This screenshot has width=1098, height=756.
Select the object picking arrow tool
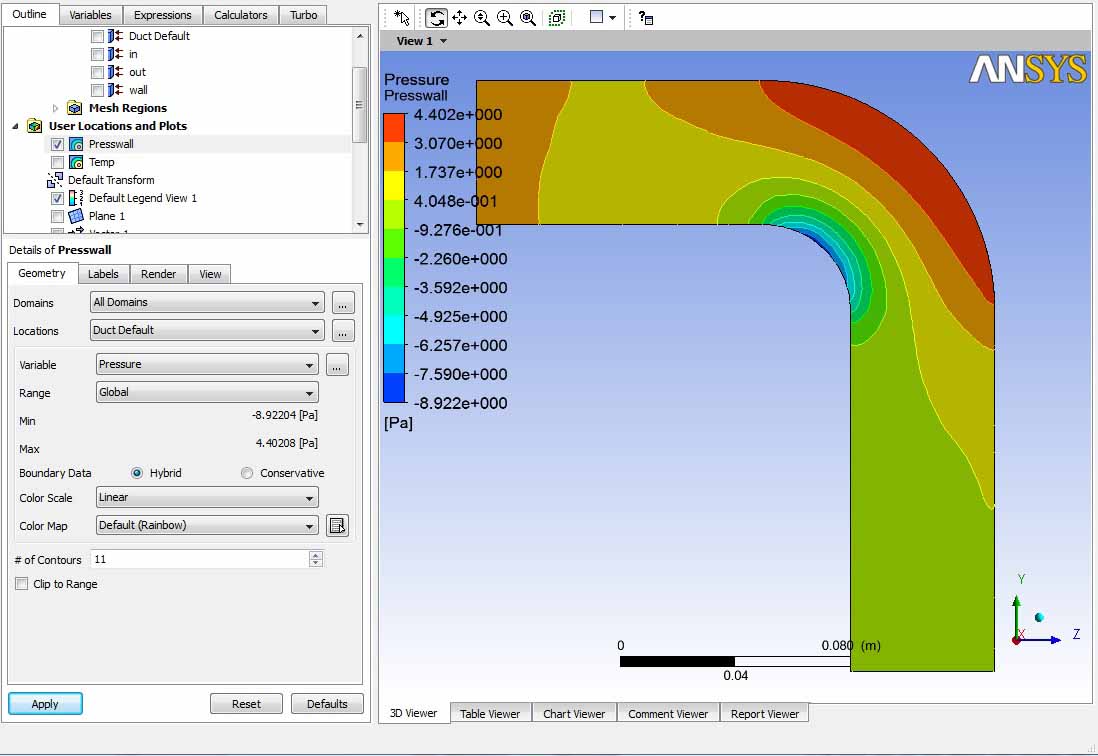(x=401, y=18)
